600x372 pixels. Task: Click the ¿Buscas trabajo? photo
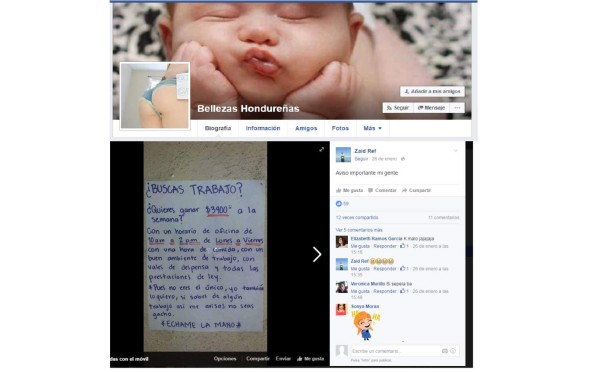[205, 246]
